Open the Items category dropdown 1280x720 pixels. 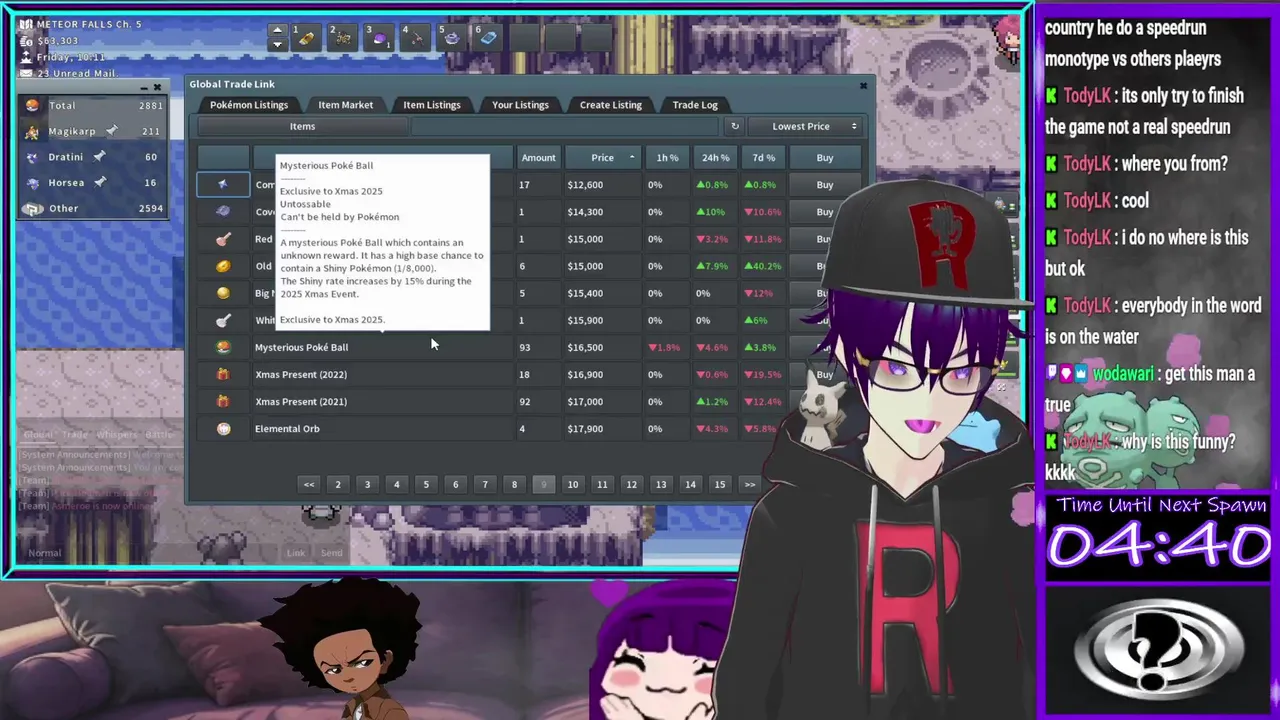[302, 127]
